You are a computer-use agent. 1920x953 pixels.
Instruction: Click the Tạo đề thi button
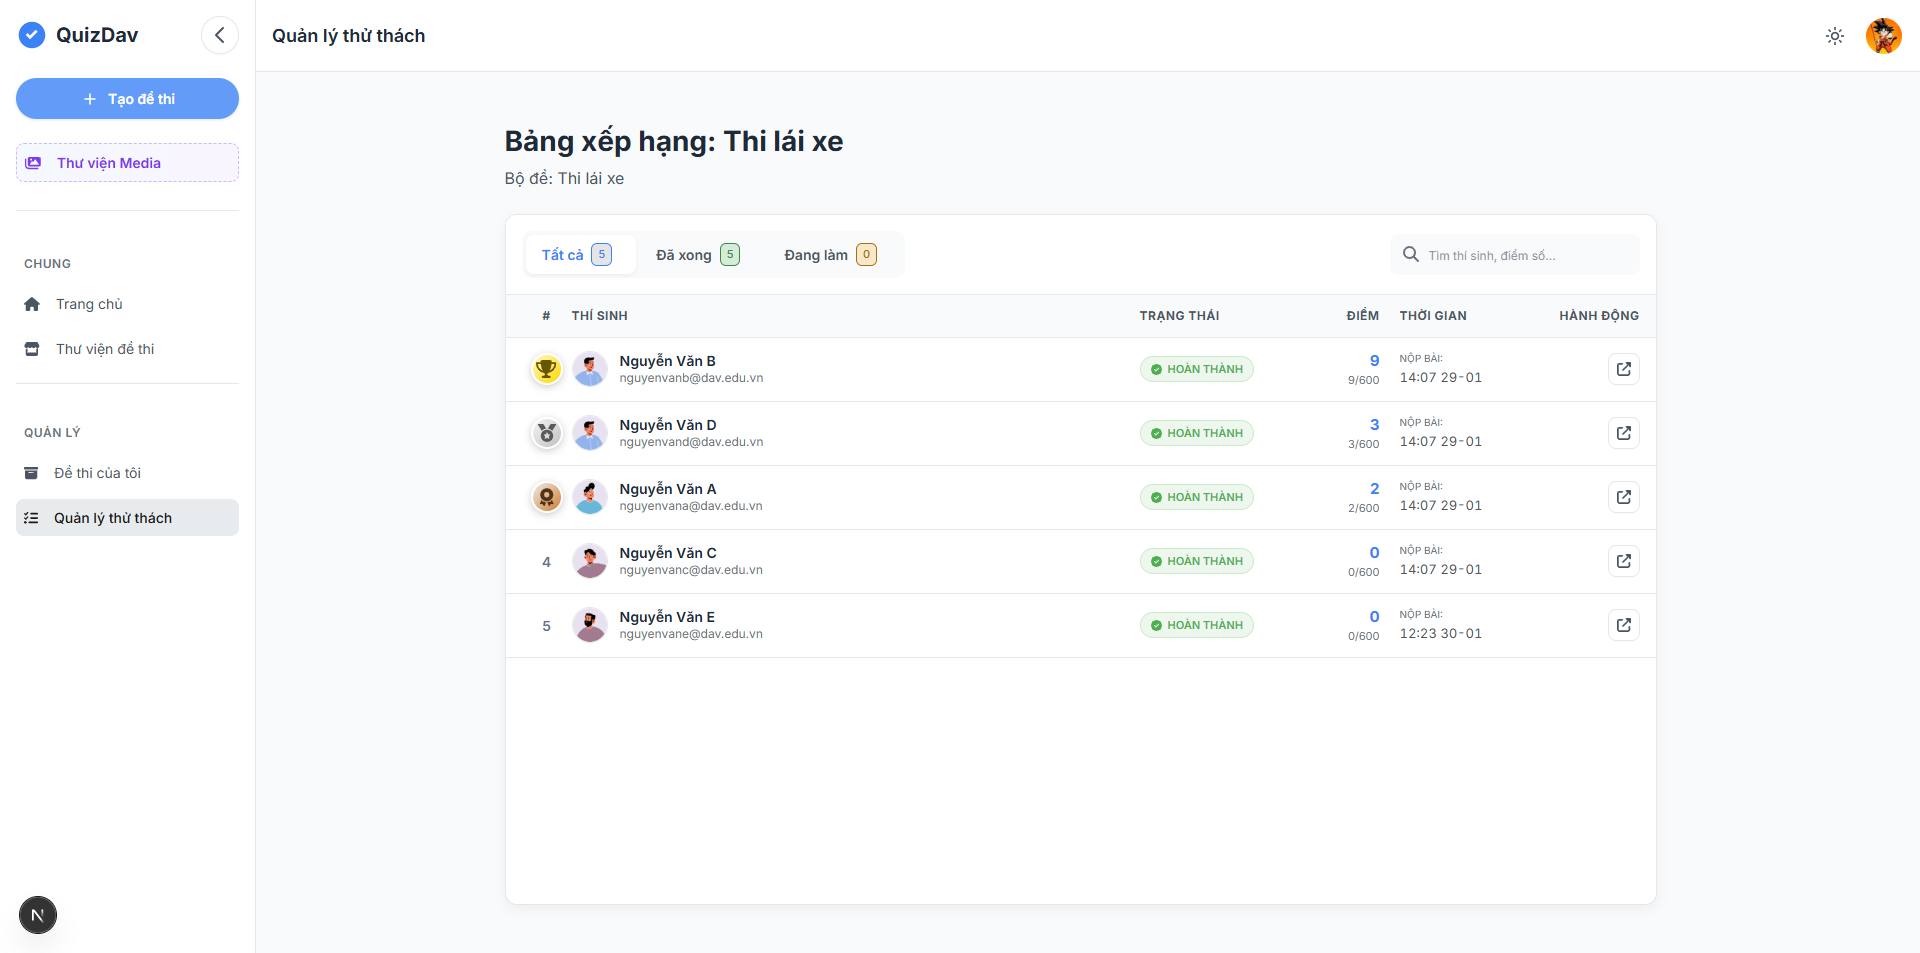click(127, 99)
